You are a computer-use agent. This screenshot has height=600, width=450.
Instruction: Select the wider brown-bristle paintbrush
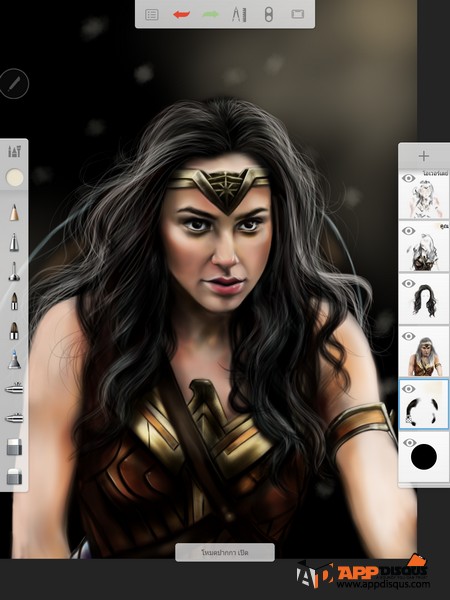14,331
